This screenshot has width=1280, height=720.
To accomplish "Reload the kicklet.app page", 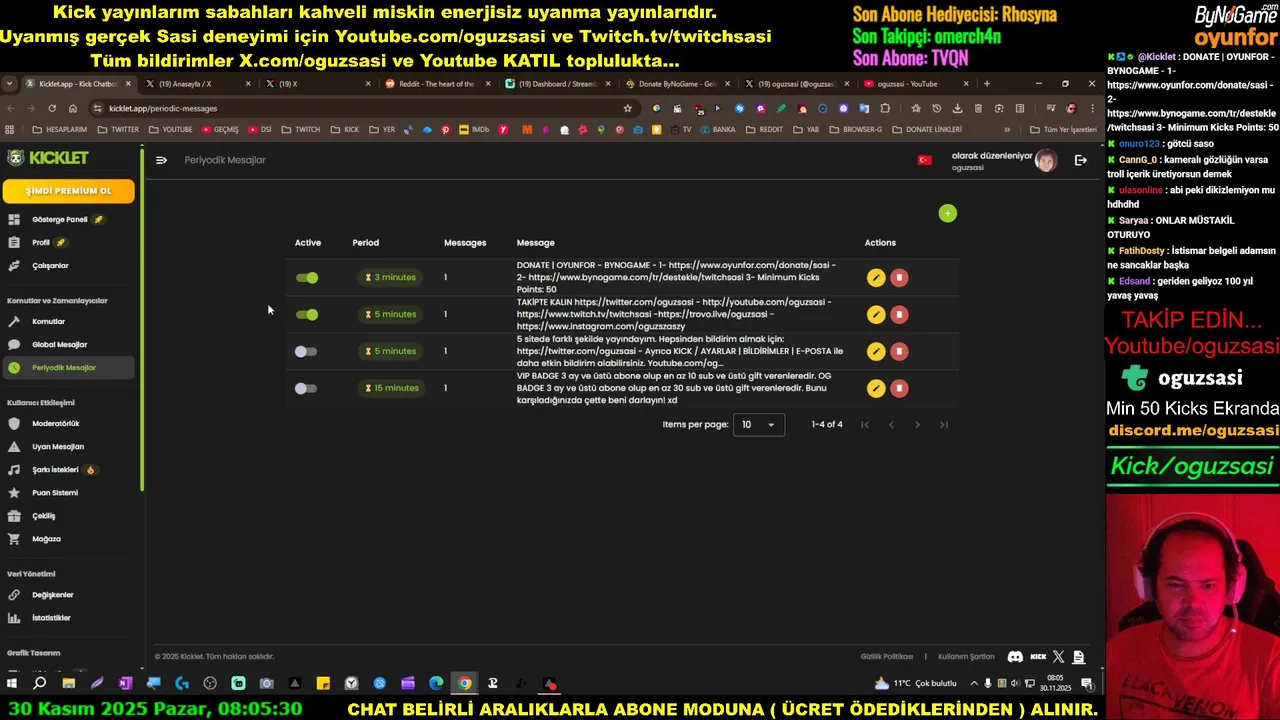I will click(52, 108).
